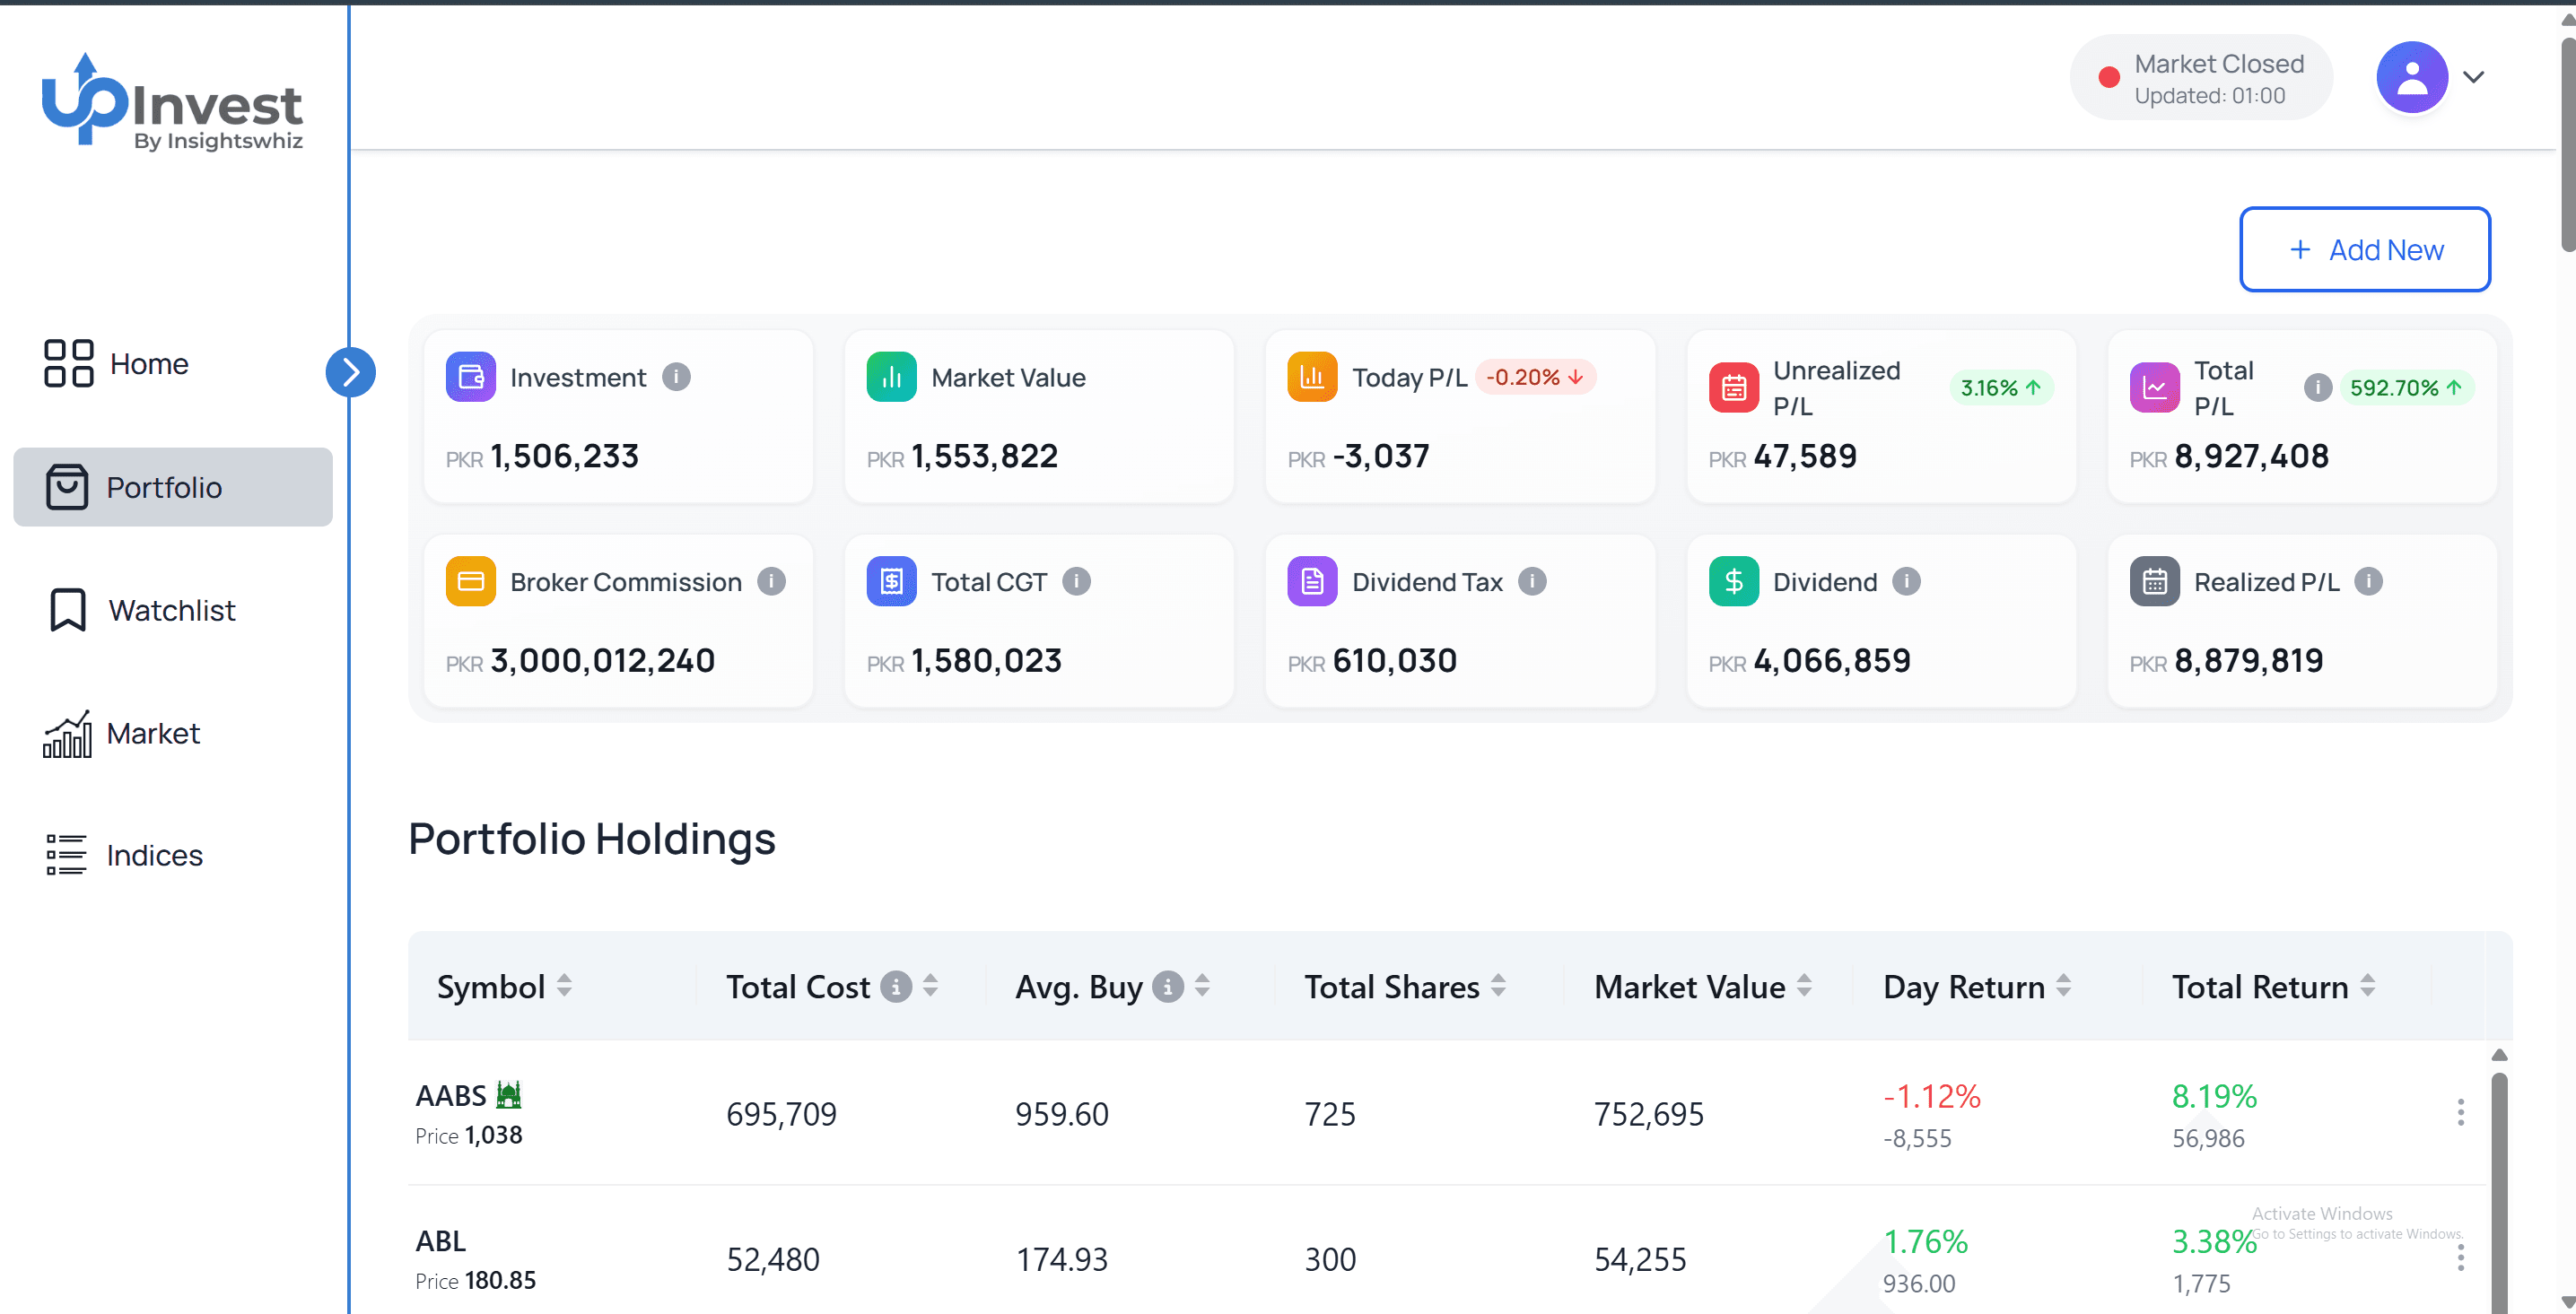
Task: Select the Portfolio icon in sidebar
Action: [x=67, y=487]
